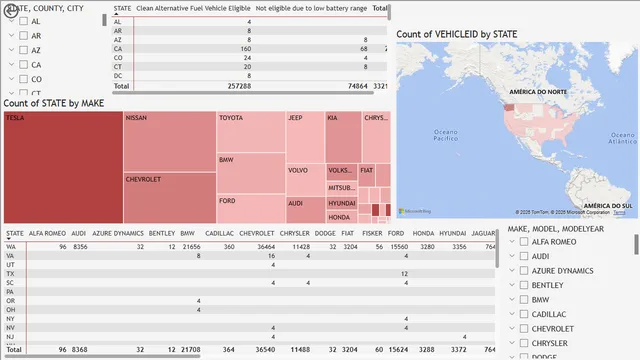Select the BMW treemap block

click(x=251, y=173)
